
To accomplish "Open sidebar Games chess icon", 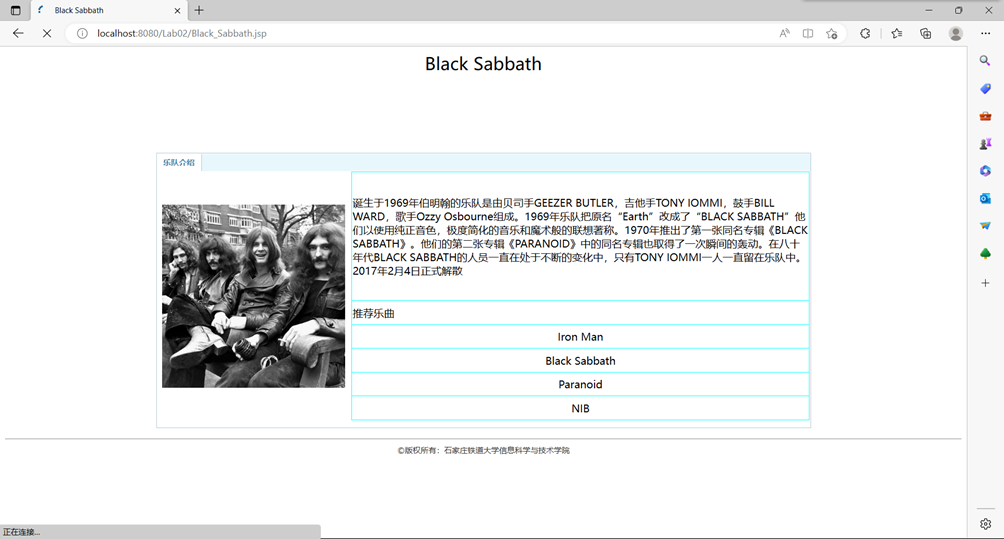I will 985,143.
